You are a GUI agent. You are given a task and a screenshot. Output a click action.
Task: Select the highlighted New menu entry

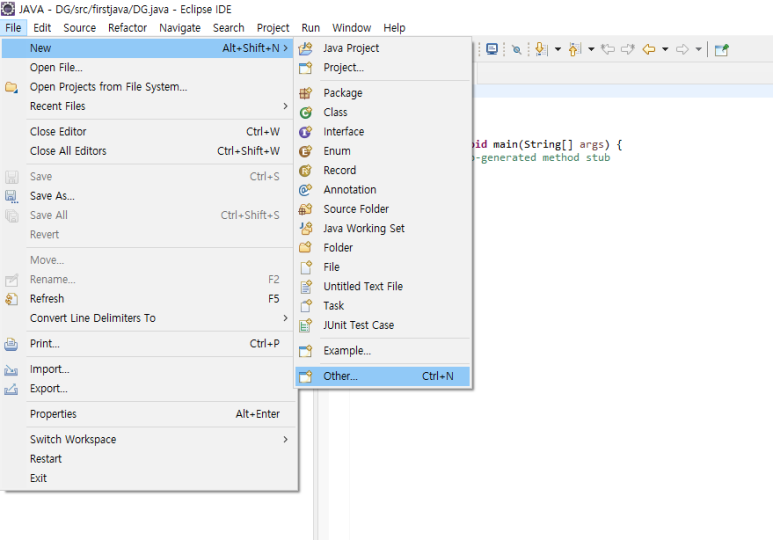coord(147,48)
